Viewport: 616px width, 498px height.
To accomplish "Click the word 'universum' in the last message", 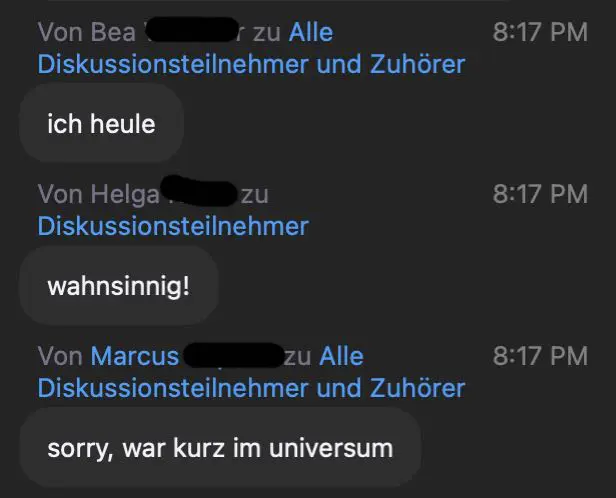I will (331, 448).
